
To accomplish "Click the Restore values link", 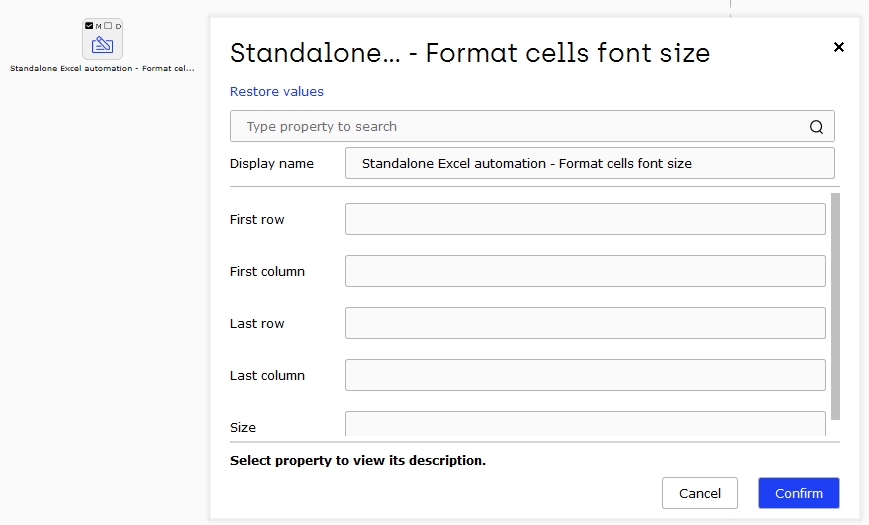I will [x=277, y=91].
